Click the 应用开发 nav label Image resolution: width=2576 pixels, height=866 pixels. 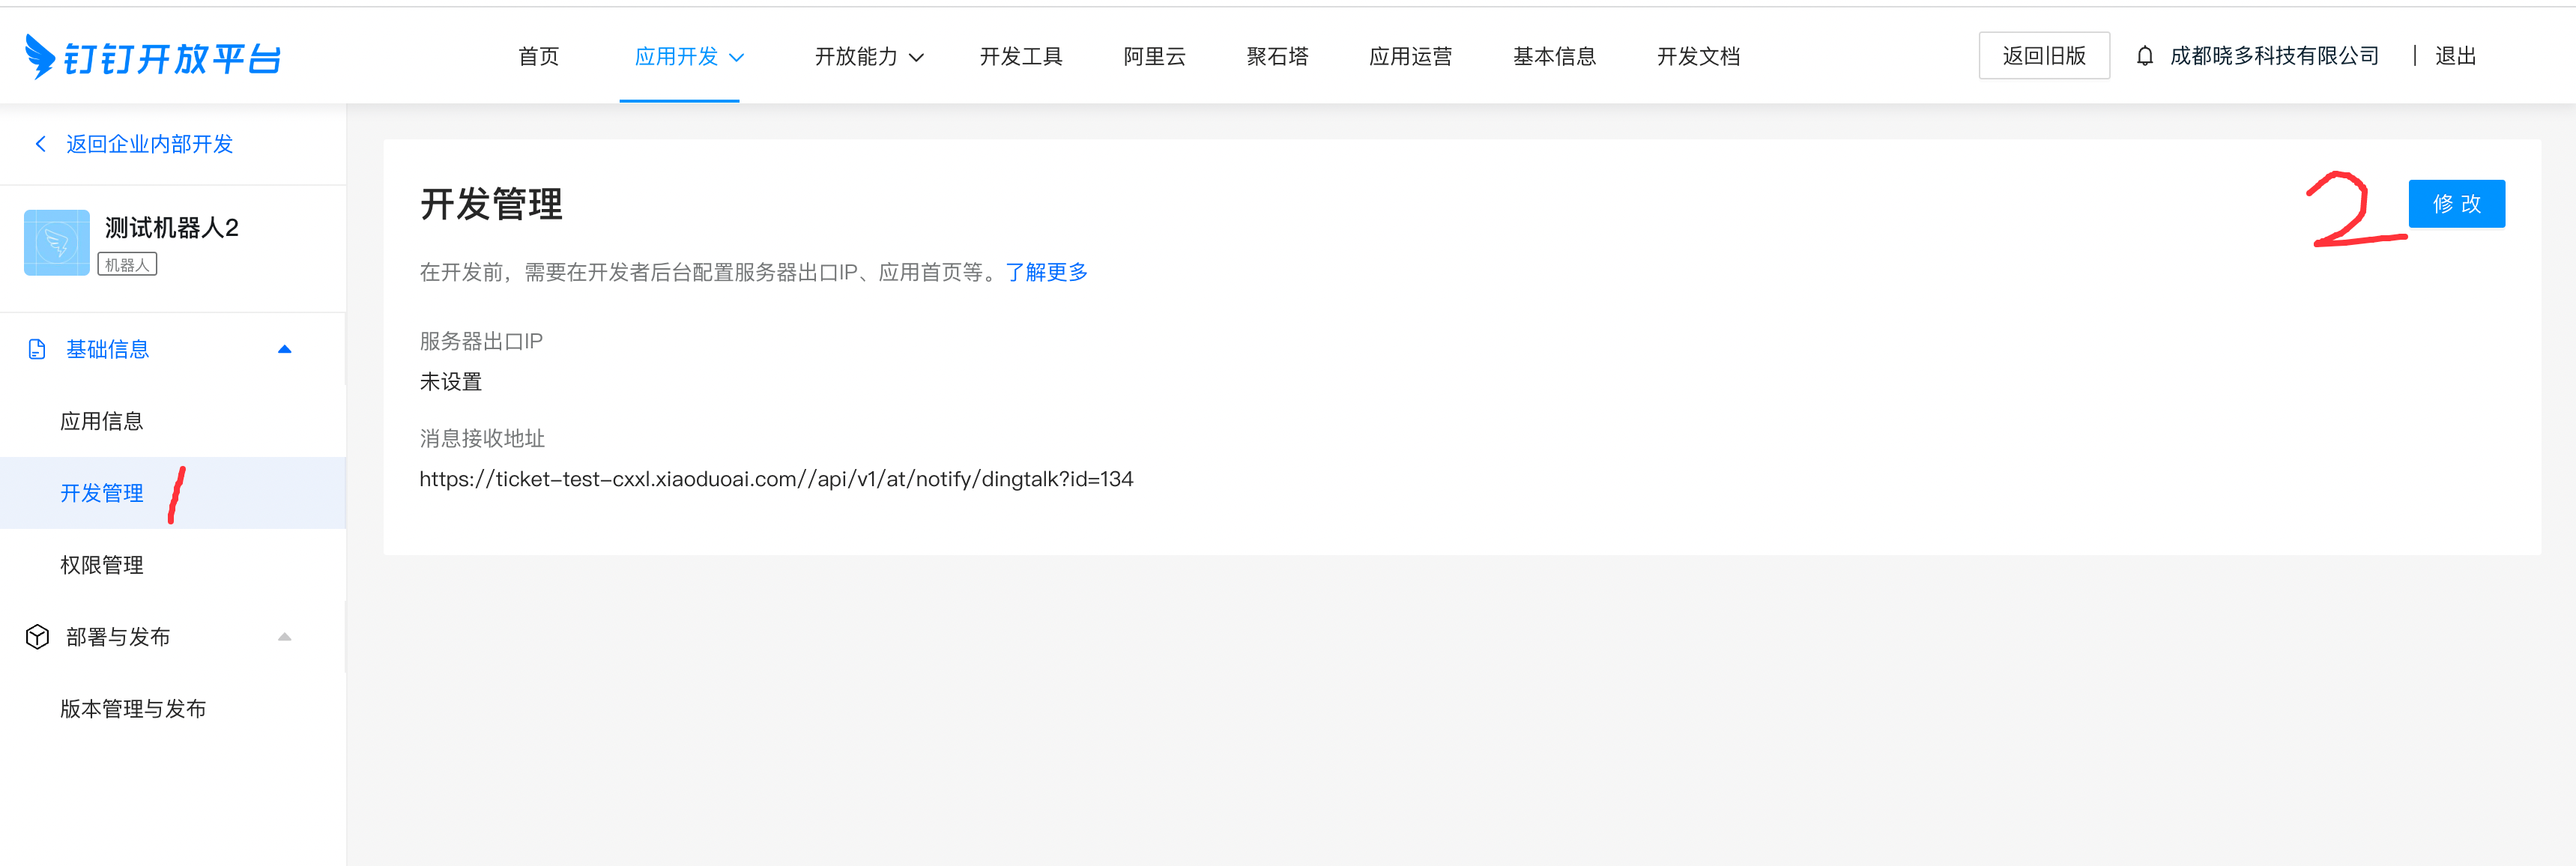tap(676, 56)
